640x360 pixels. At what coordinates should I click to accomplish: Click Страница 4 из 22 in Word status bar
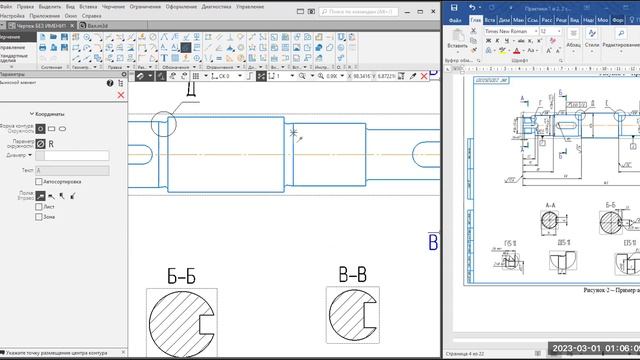pos(464,354)
